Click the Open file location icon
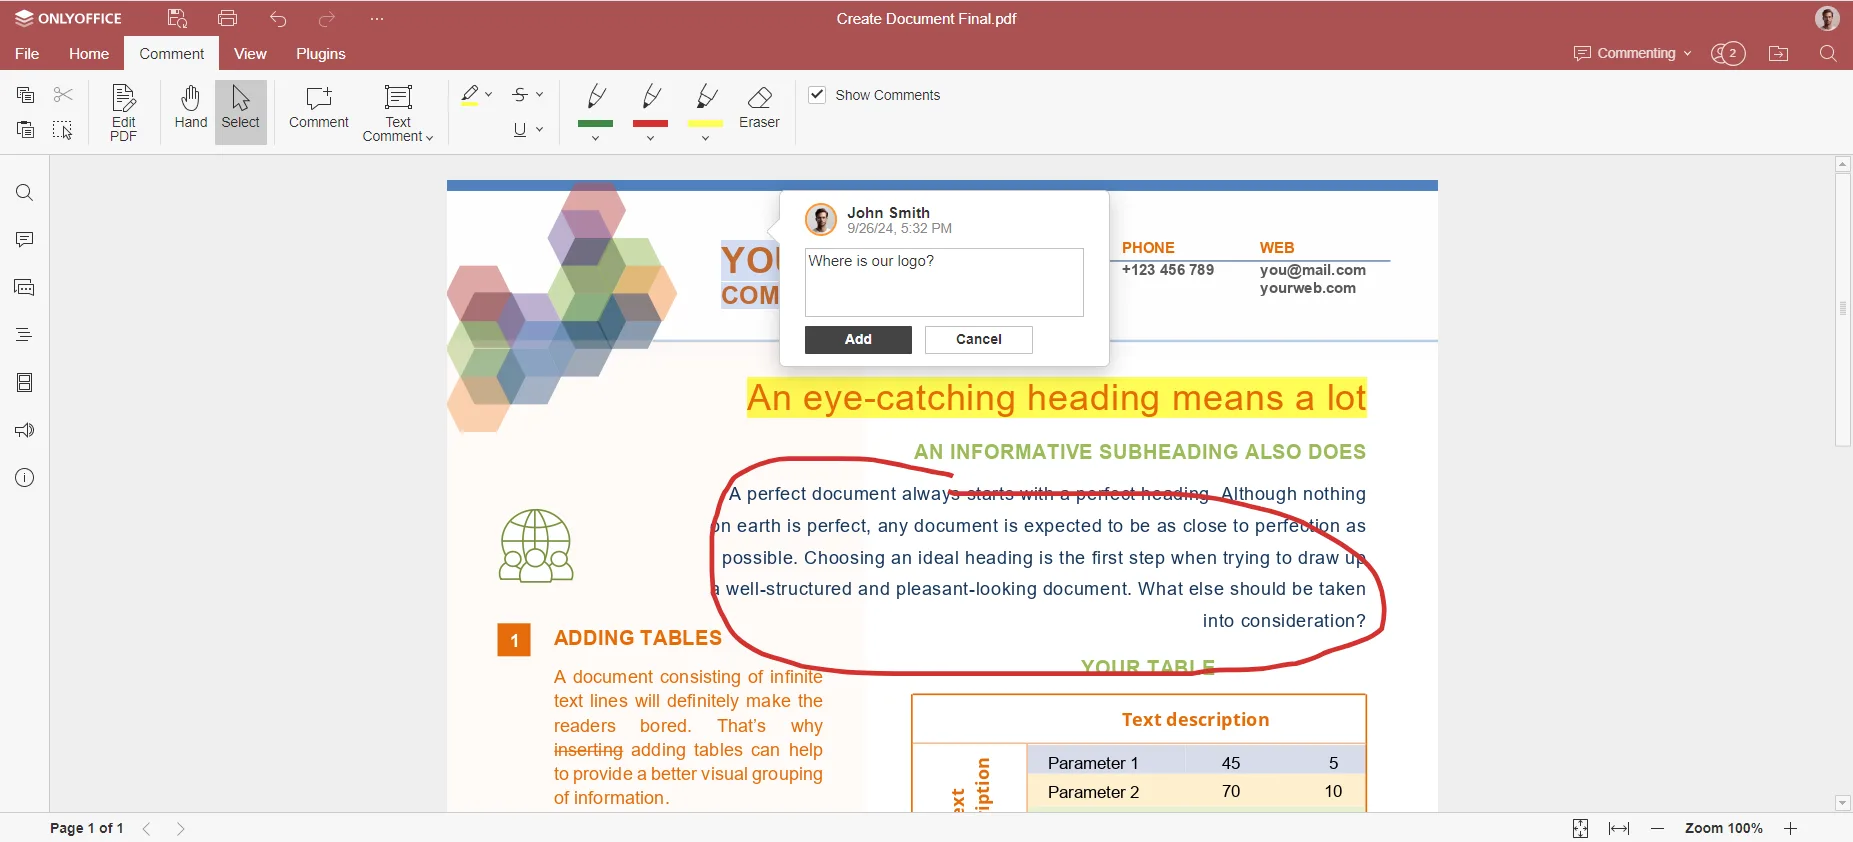 [1779, 54]
